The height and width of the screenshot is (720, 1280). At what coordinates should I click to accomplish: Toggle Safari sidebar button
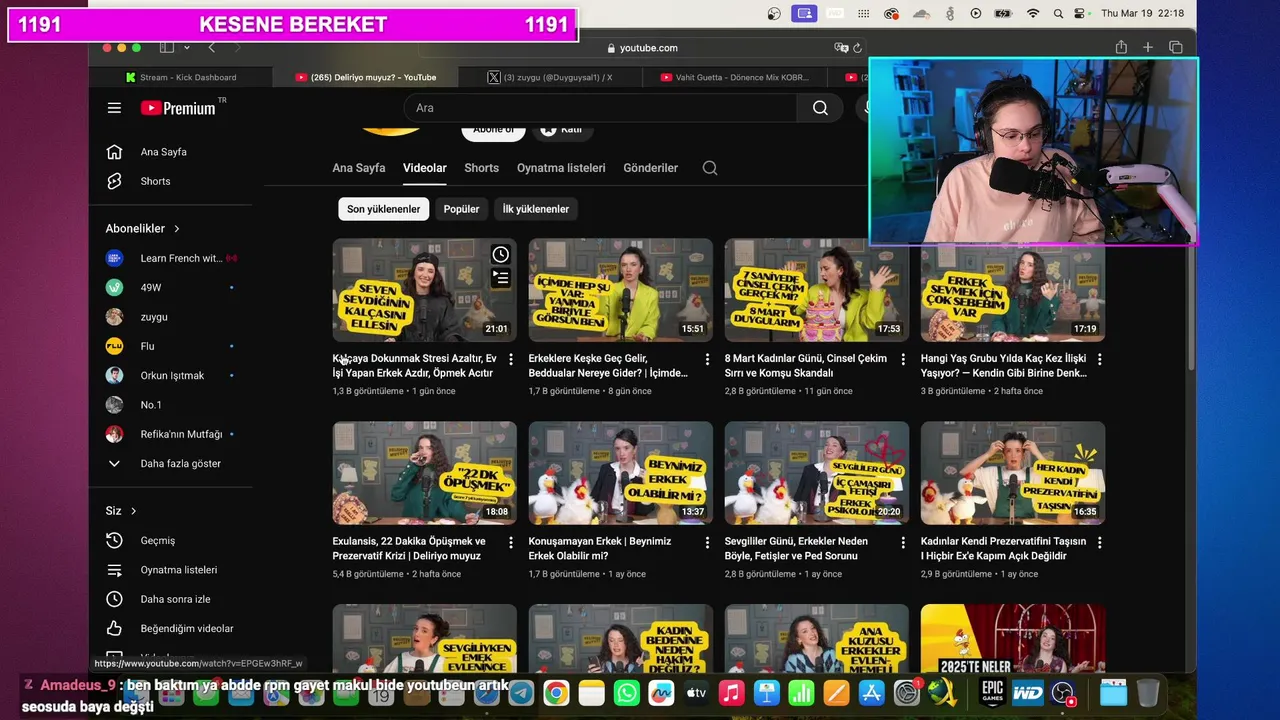[x=166, y=48]
